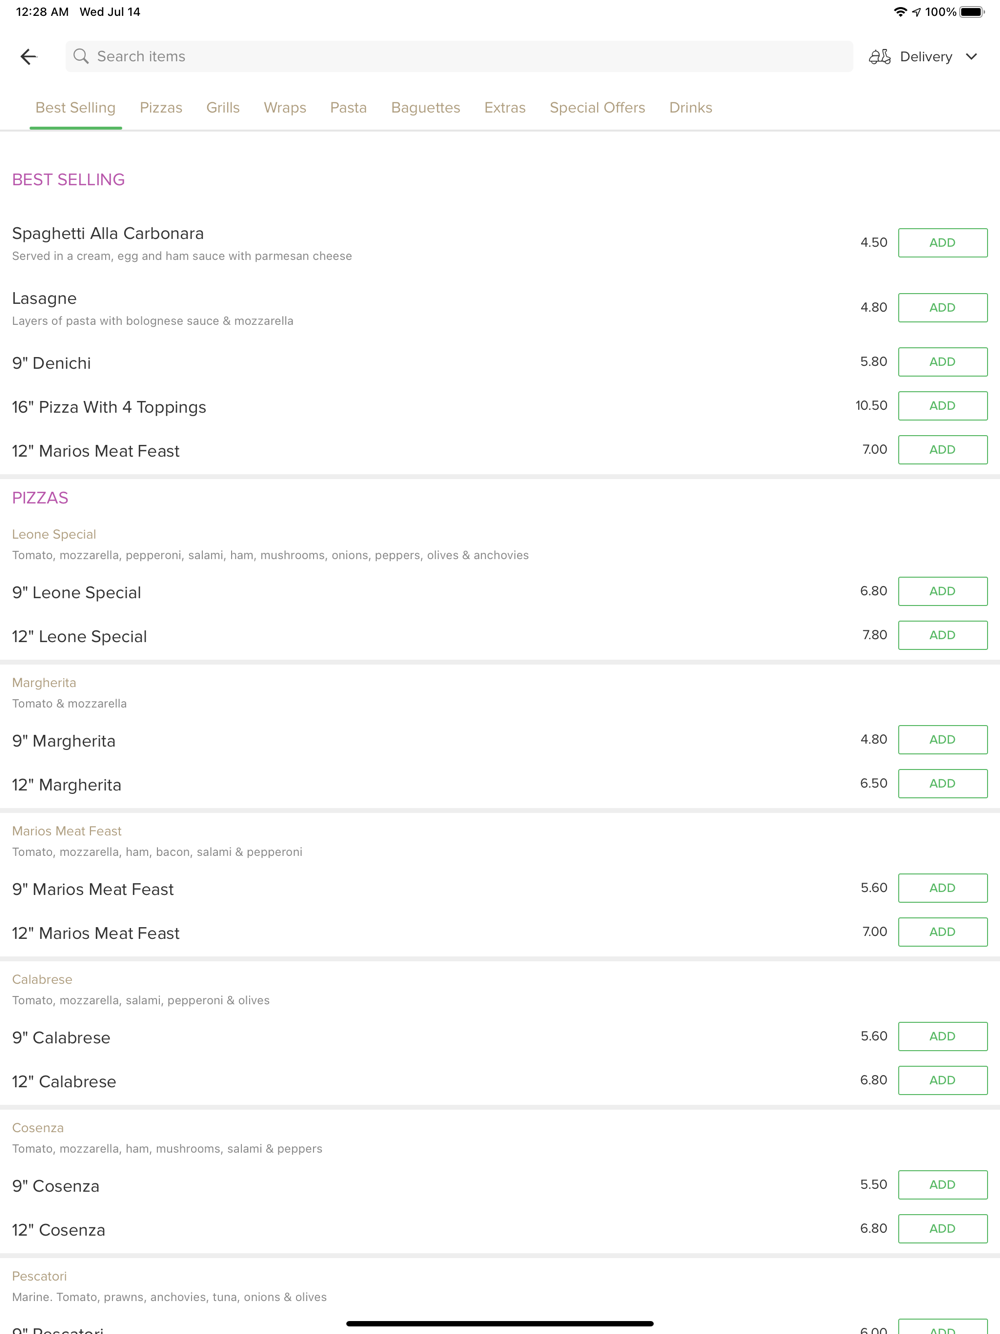Switch to the Pizzas tab
The width and height of the screenshot is (1000, 1334).
tap(161, 108)
